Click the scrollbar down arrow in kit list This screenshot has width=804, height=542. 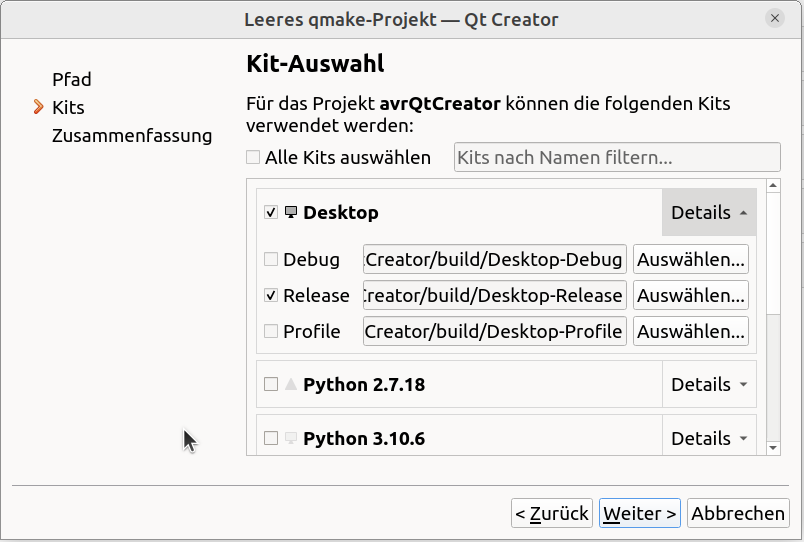(x=773, y=448)
